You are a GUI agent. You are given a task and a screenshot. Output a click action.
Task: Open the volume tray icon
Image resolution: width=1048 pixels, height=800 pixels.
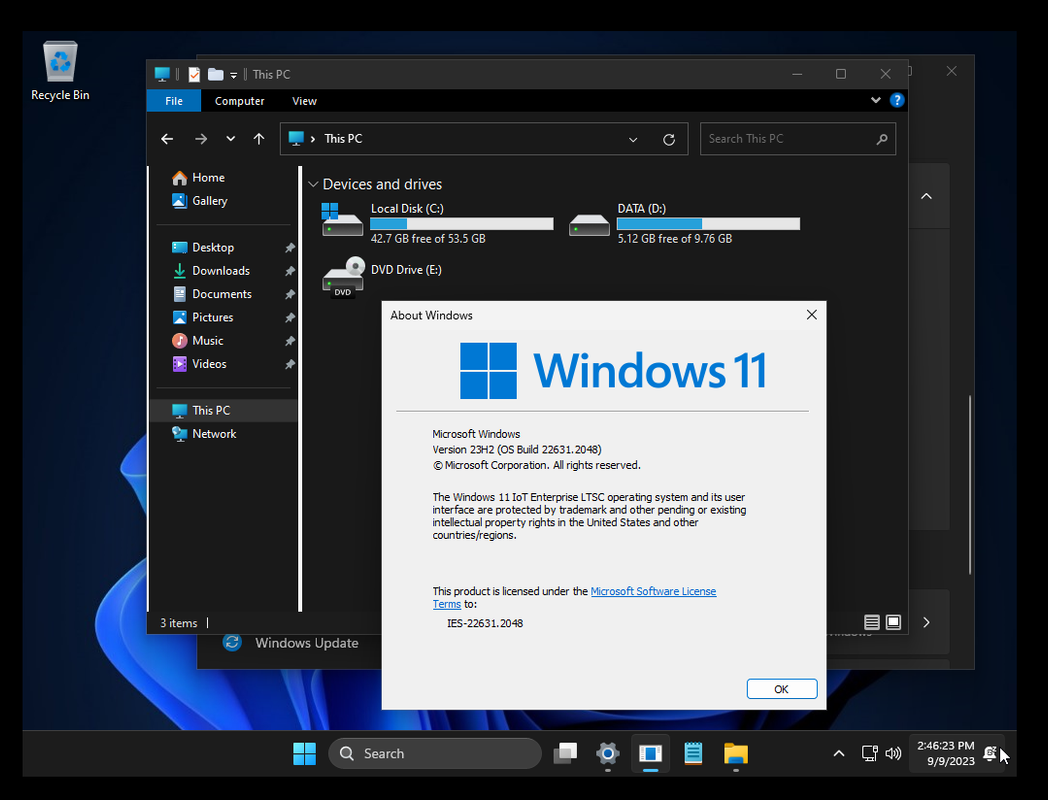(x=893, y=754)
